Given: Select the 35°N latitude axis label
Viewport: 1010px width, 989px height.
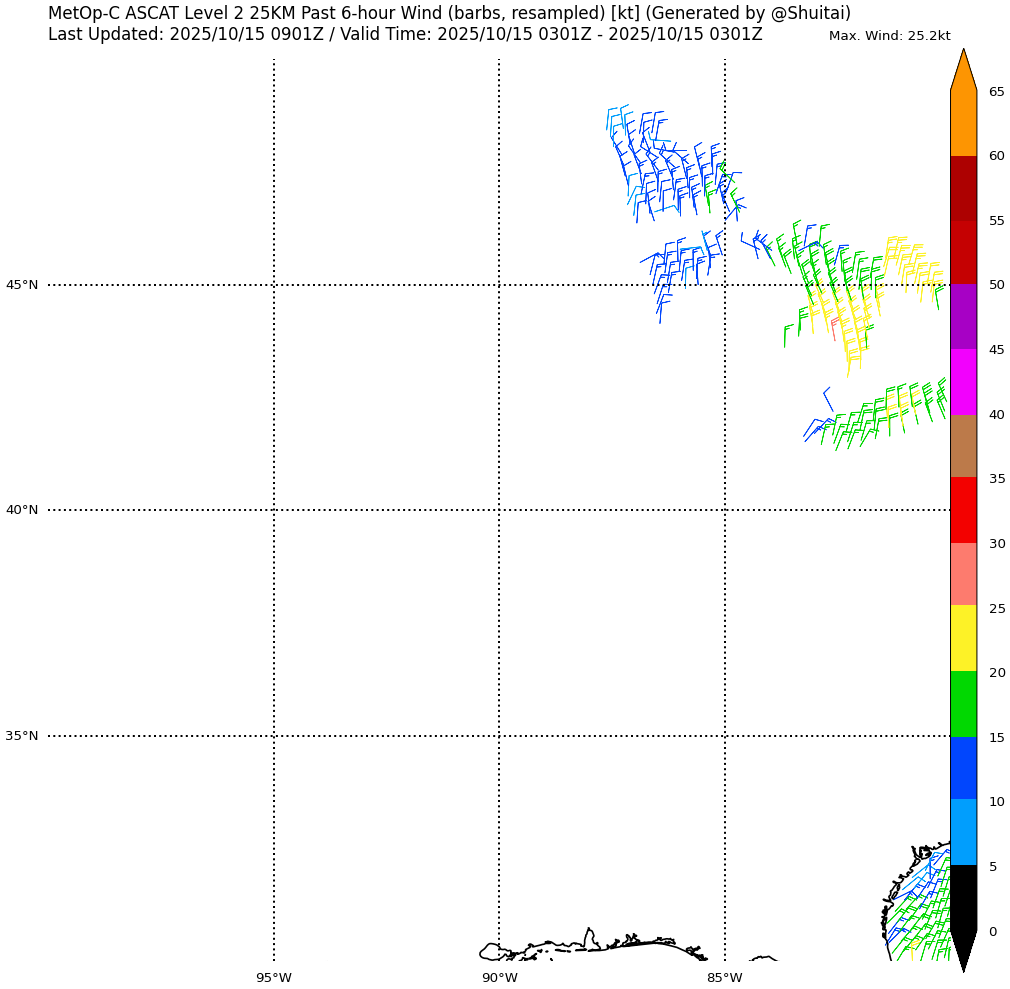Looking at the screenshot, I should [22, 736].
